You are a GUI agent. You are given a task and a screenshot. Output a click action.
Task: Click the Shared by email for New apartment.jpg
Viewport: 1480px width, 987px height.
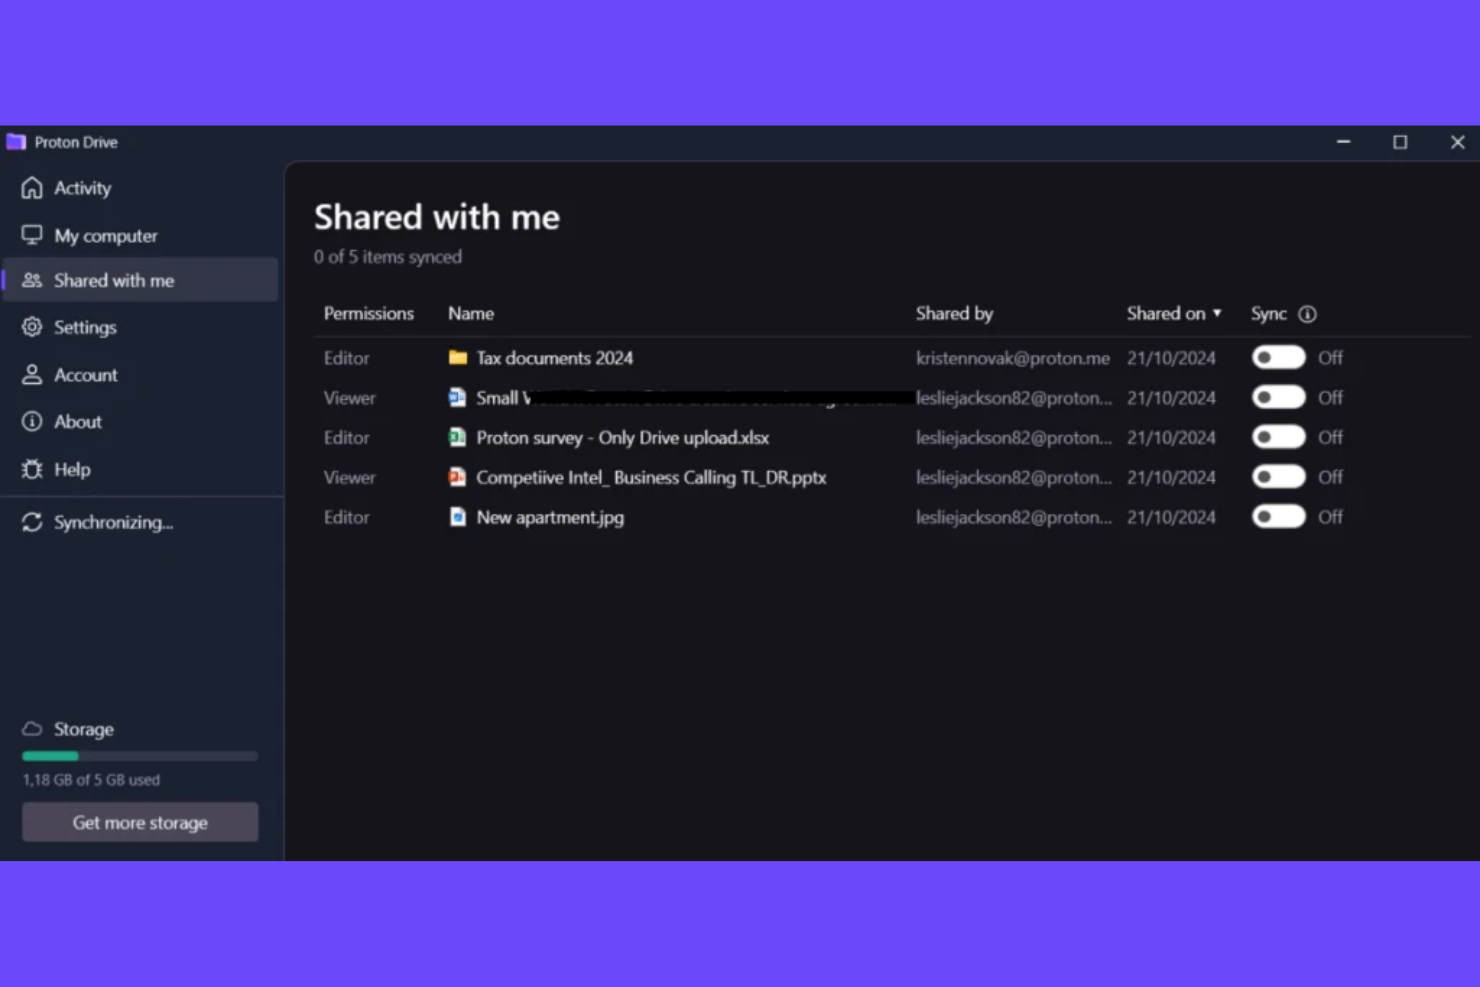coord(1014,517)
